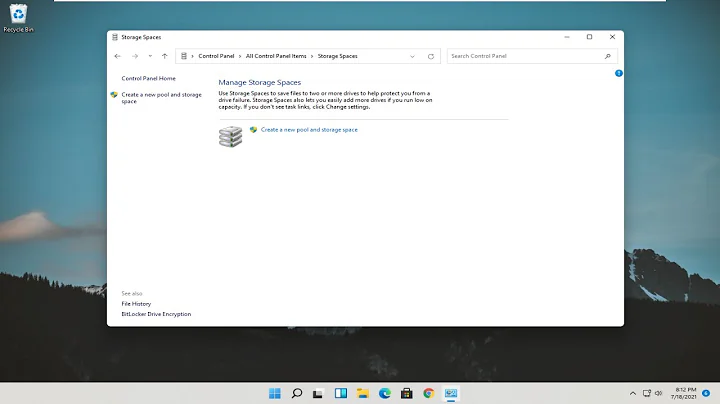Click the Storage Spaces title bar icon

click(115, 37)
